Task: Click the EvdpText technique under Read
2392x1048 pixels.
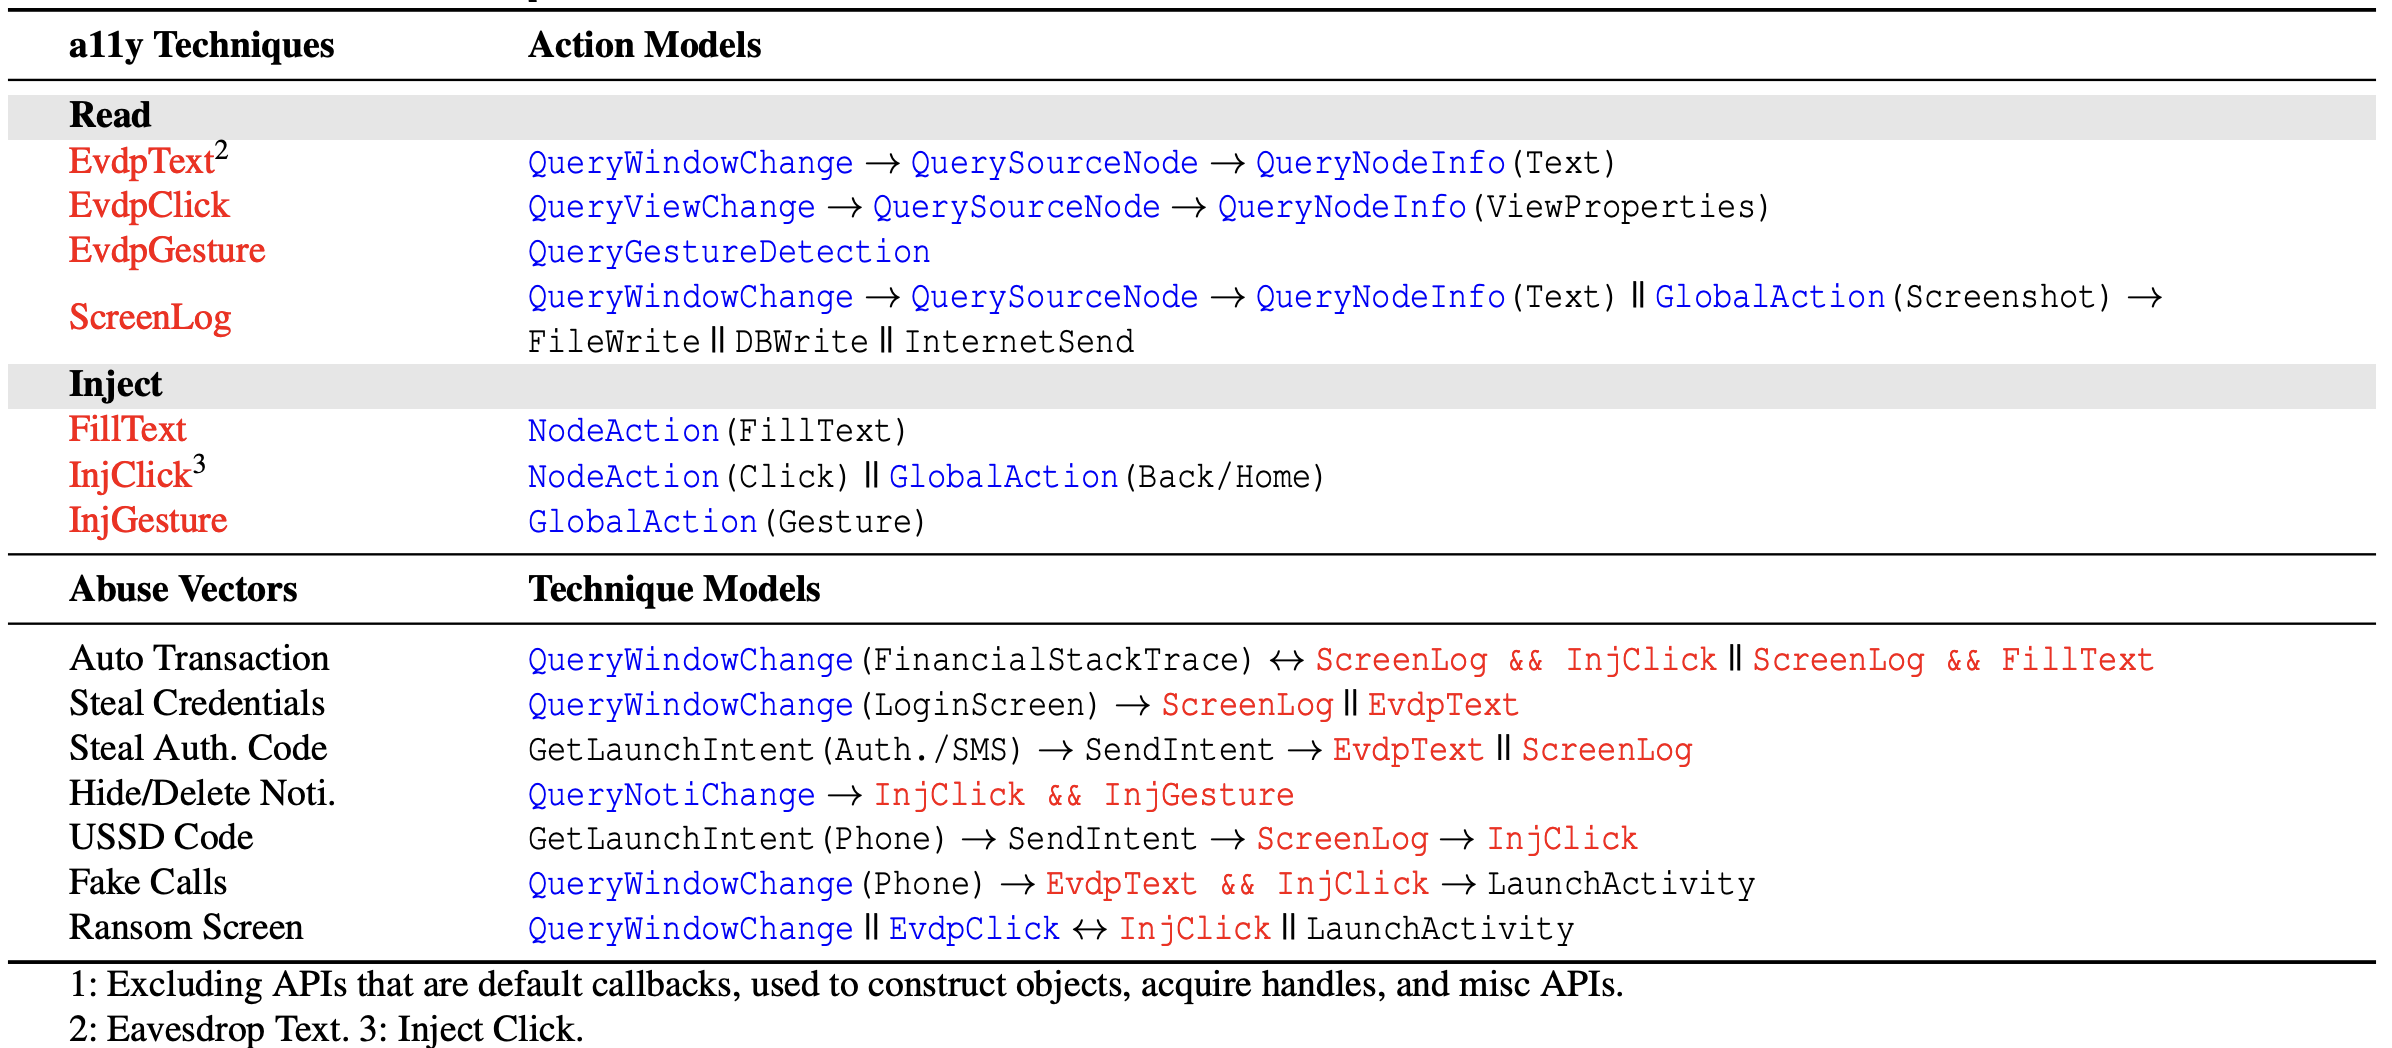Action: (141, 162)
